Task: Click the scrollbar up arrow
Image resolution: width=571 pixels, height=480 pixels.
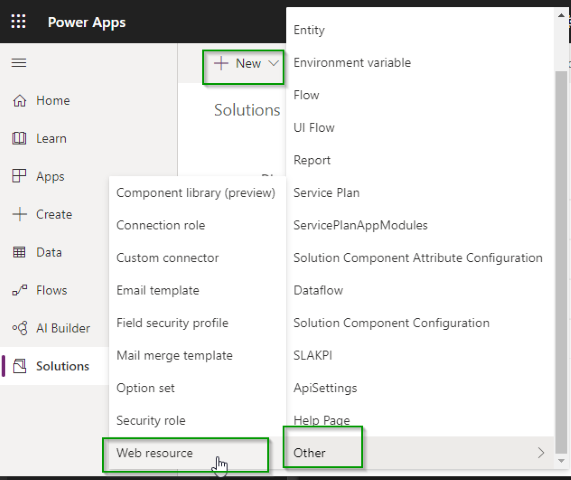Action: (x=561, y=15)
